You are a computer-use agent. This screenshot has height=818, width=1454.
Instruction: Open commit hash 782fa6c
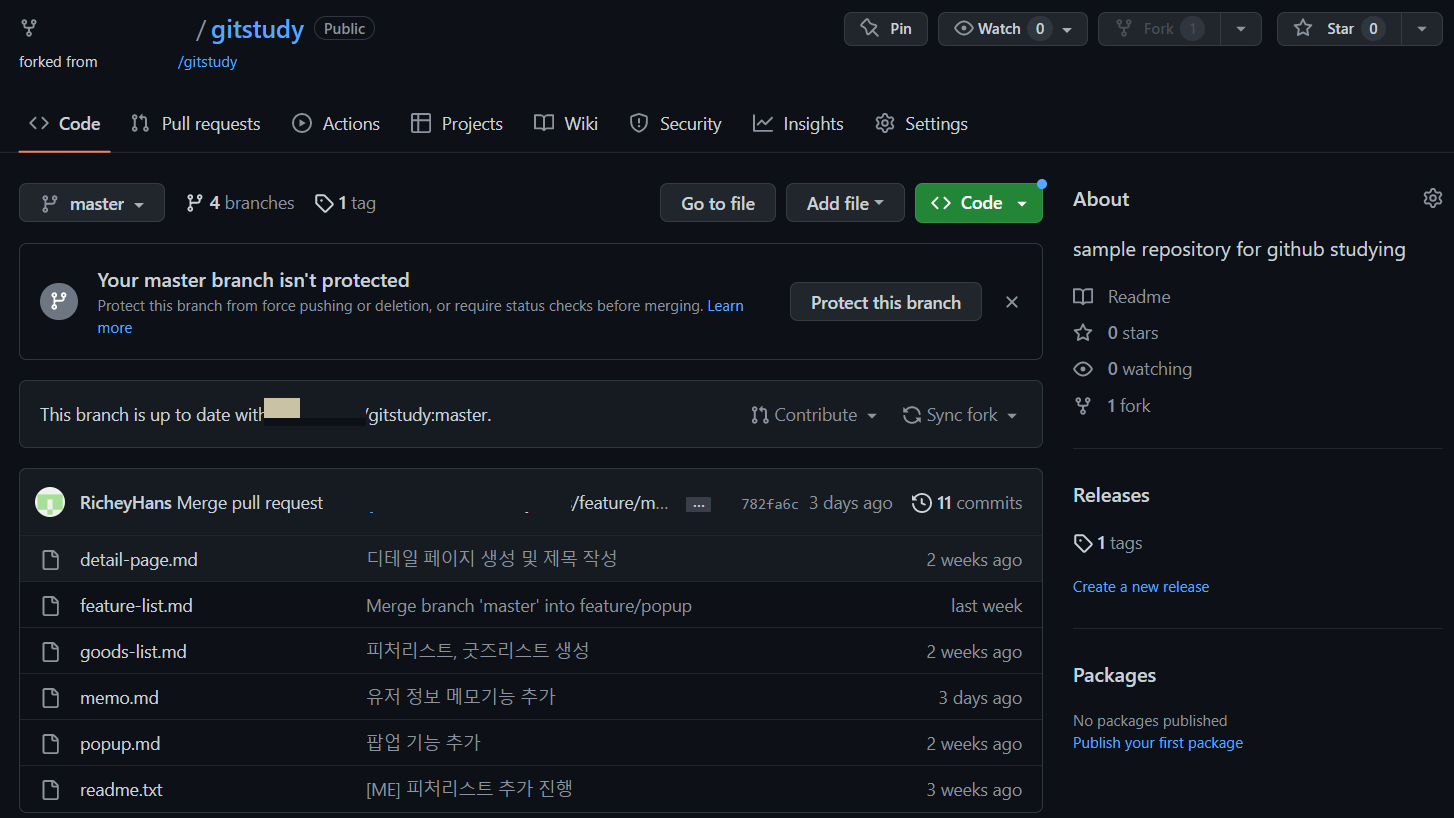770,504
